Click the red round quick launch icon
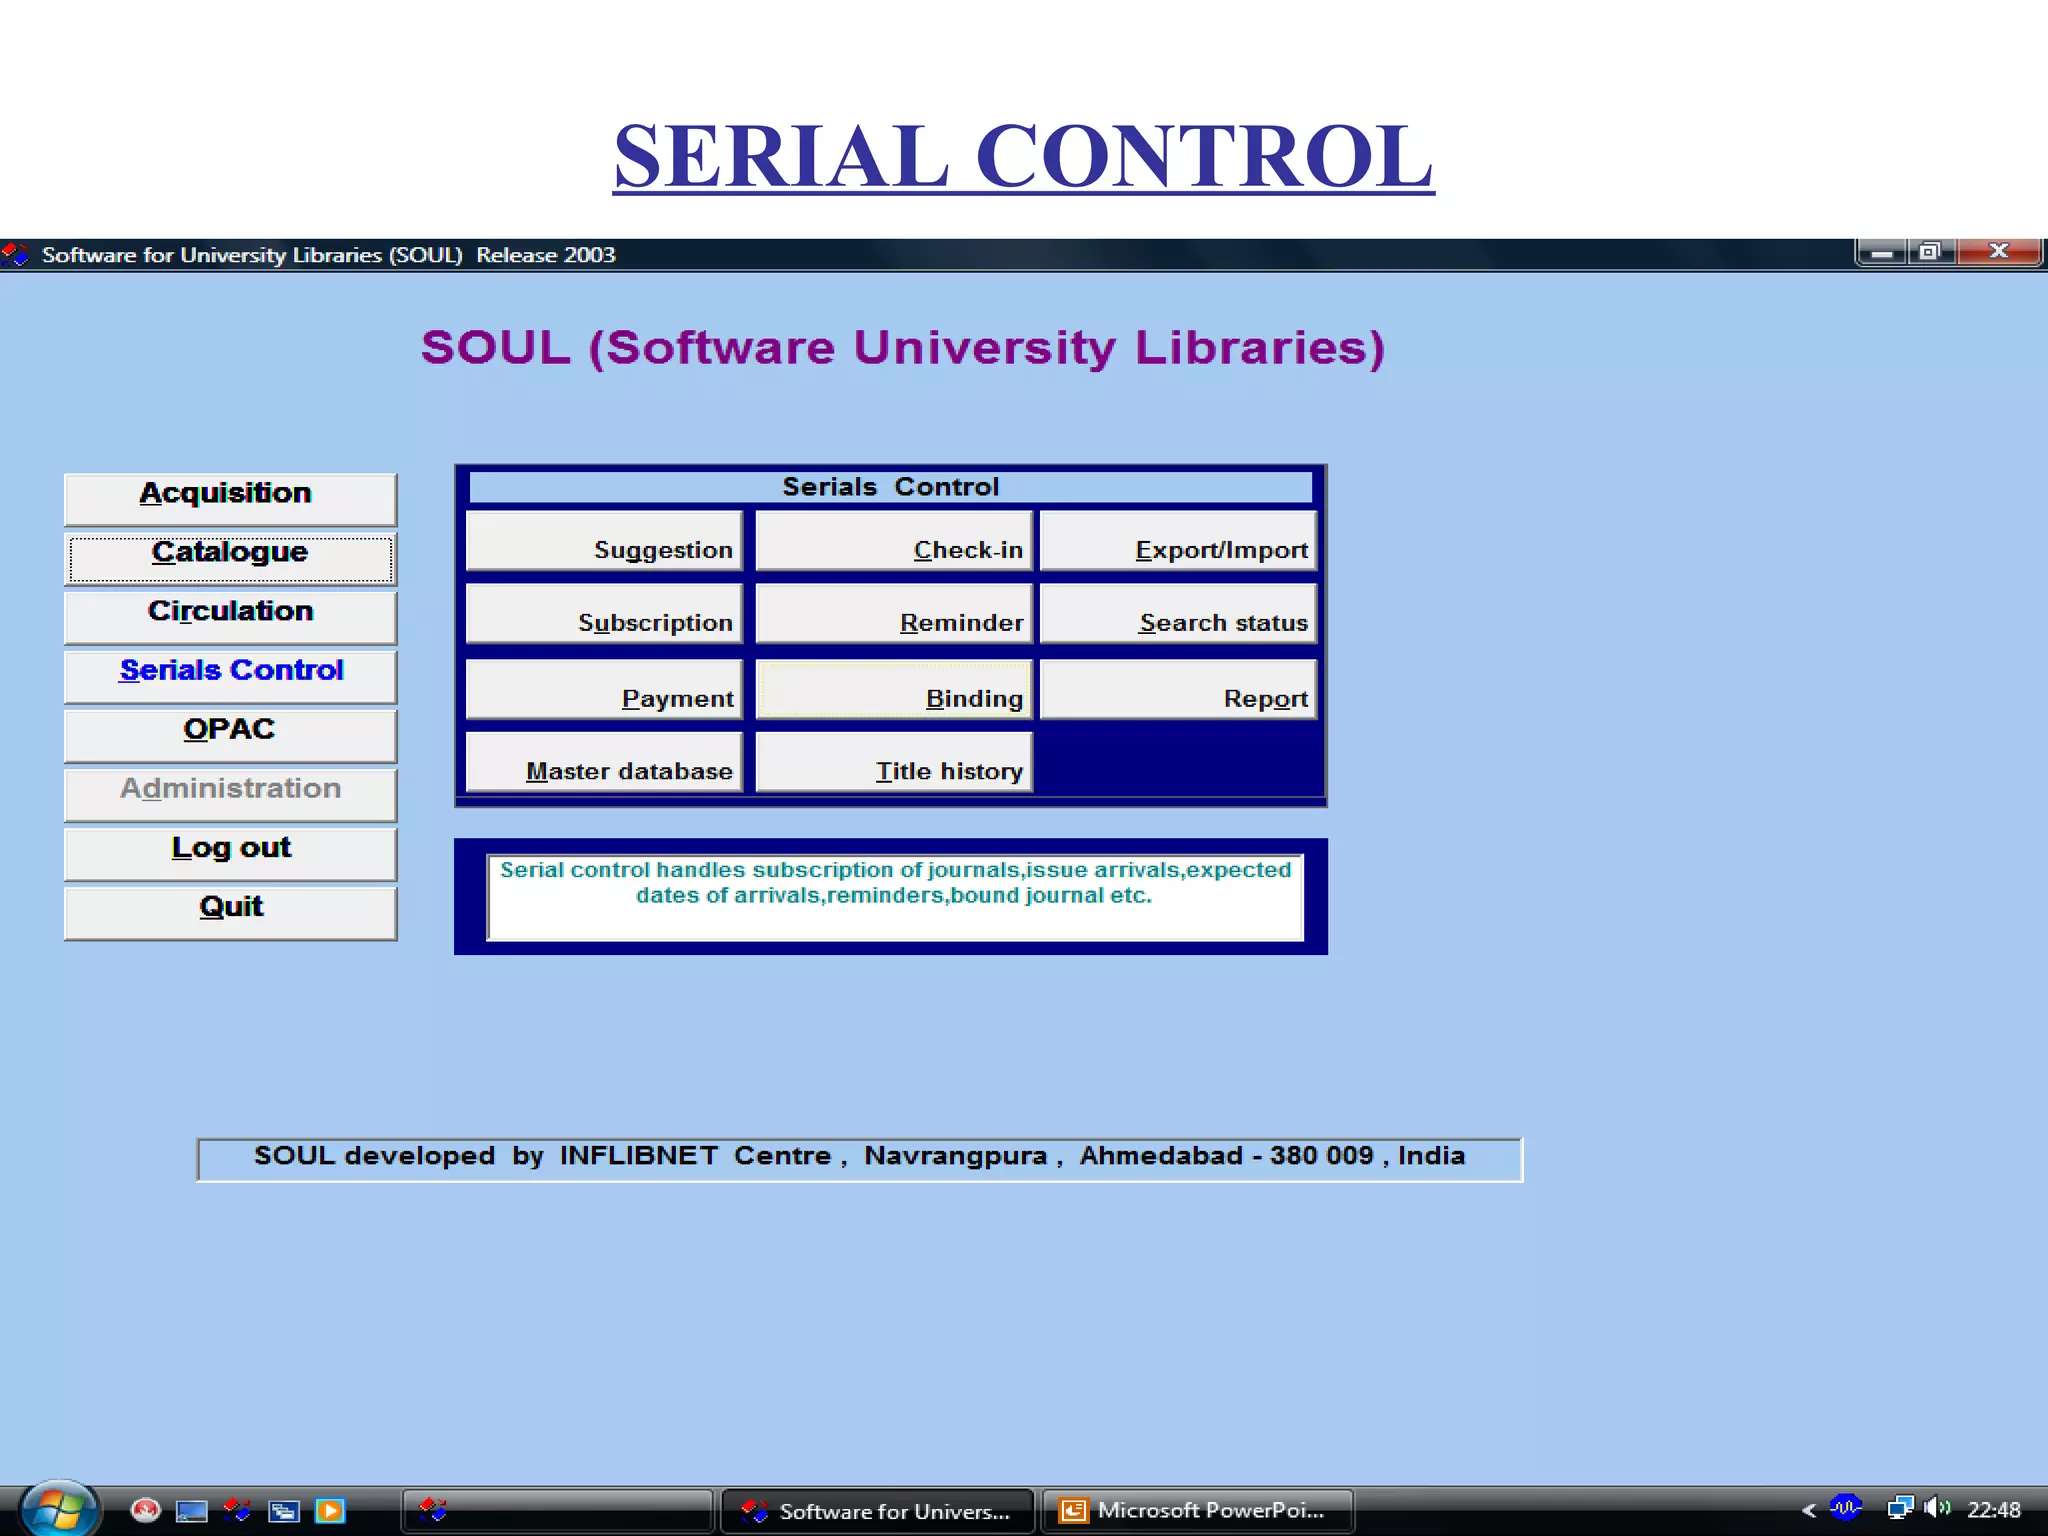 (146, 1509)
